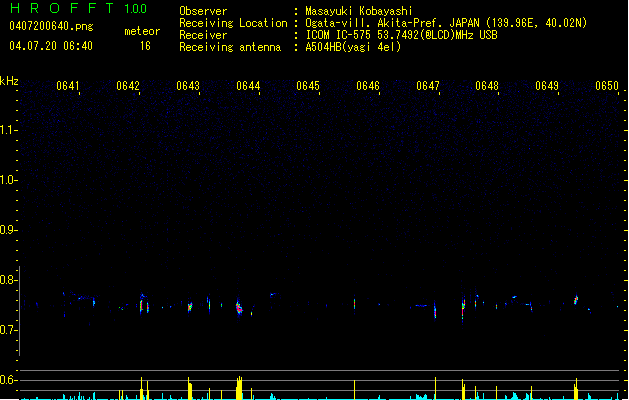Click the 1.0 kHz axis label
629x400 pixels.
pyautogui.click(x=8, y=180)
